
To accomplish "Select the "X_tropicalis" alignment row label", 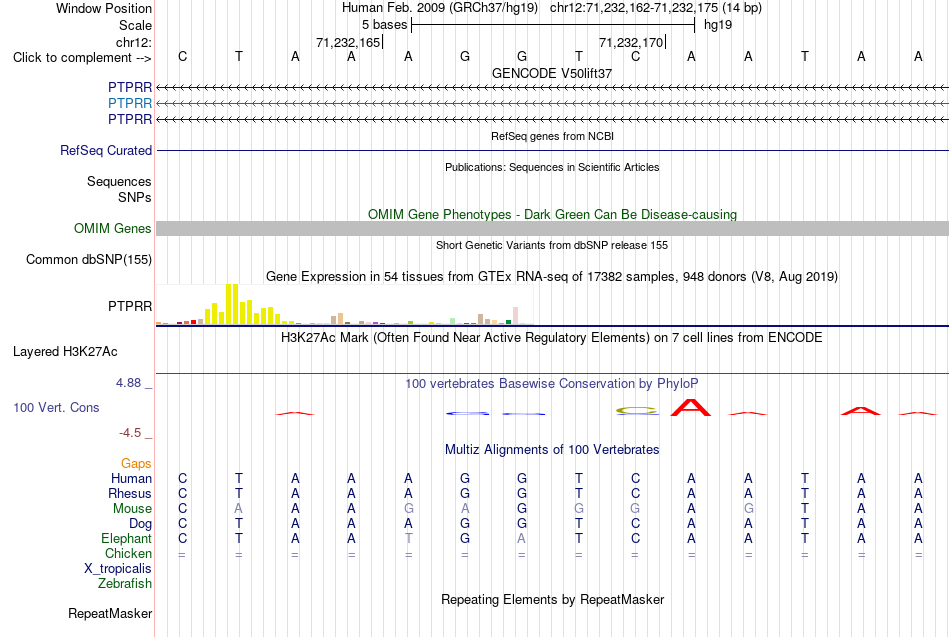I will (118, 569).
